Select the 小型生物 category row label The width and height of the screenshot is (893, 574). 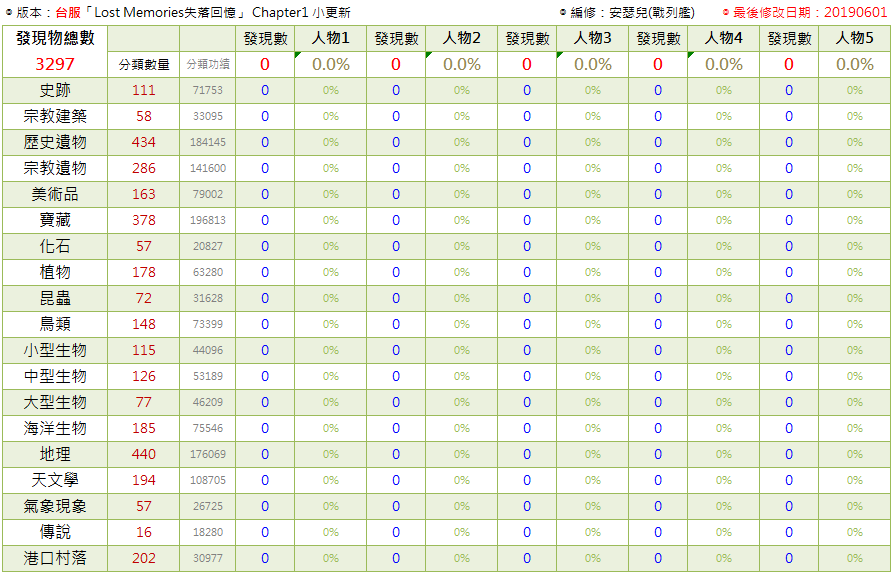pyautogui.click(x=55, y=350)
